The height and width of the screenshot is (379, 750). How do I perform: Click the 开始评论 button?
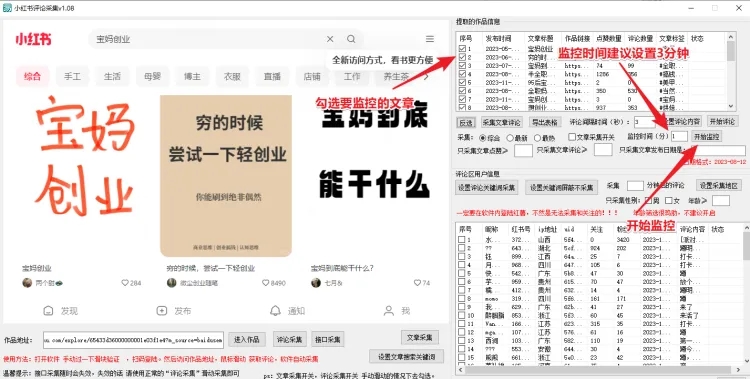click(x=722, y=121)
